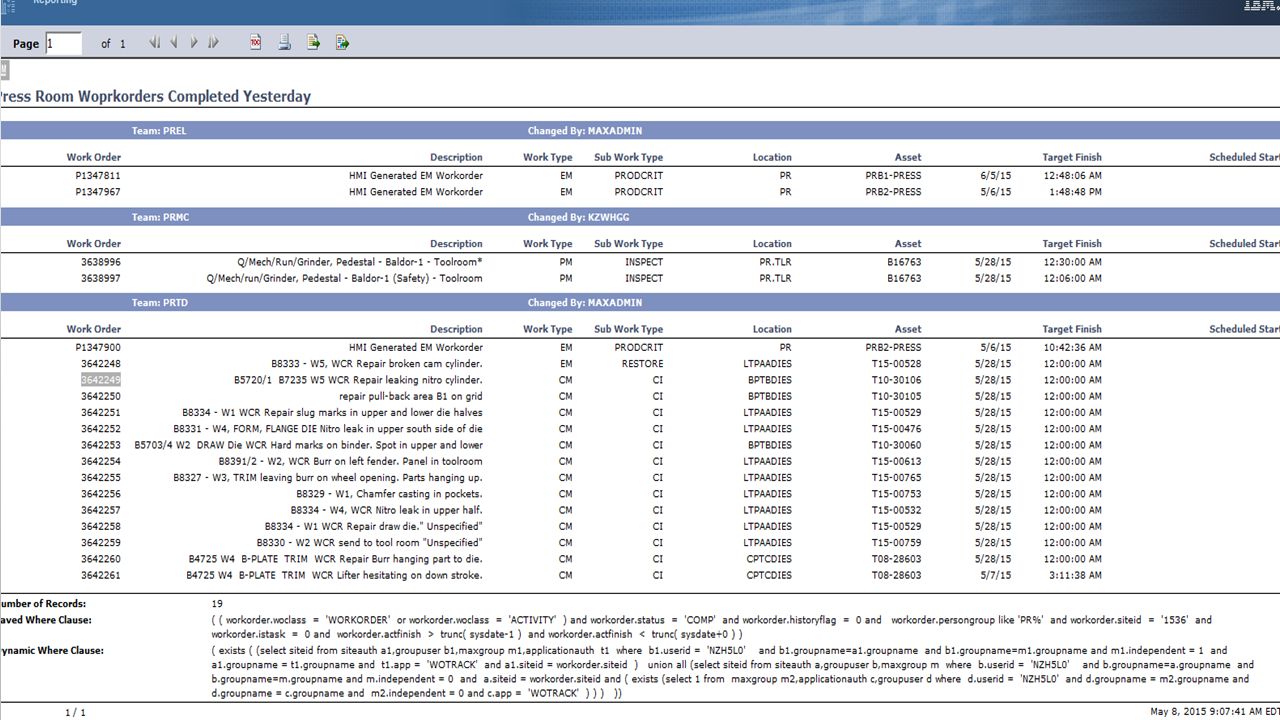The image size is (1280, 720).
Task: Click the time 3:11:38 AM
Action: click(x=1075, y=575)
